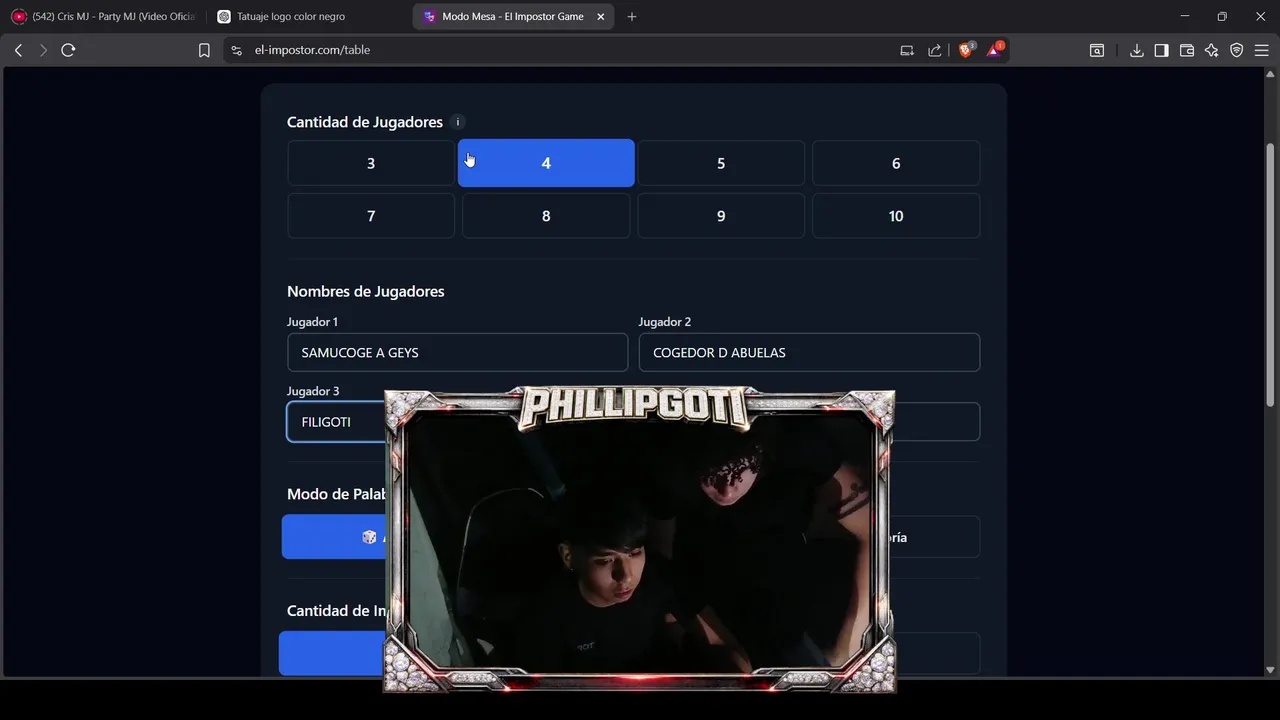Restore down the browser window
1280x720 pixels.
[1222, 16]
